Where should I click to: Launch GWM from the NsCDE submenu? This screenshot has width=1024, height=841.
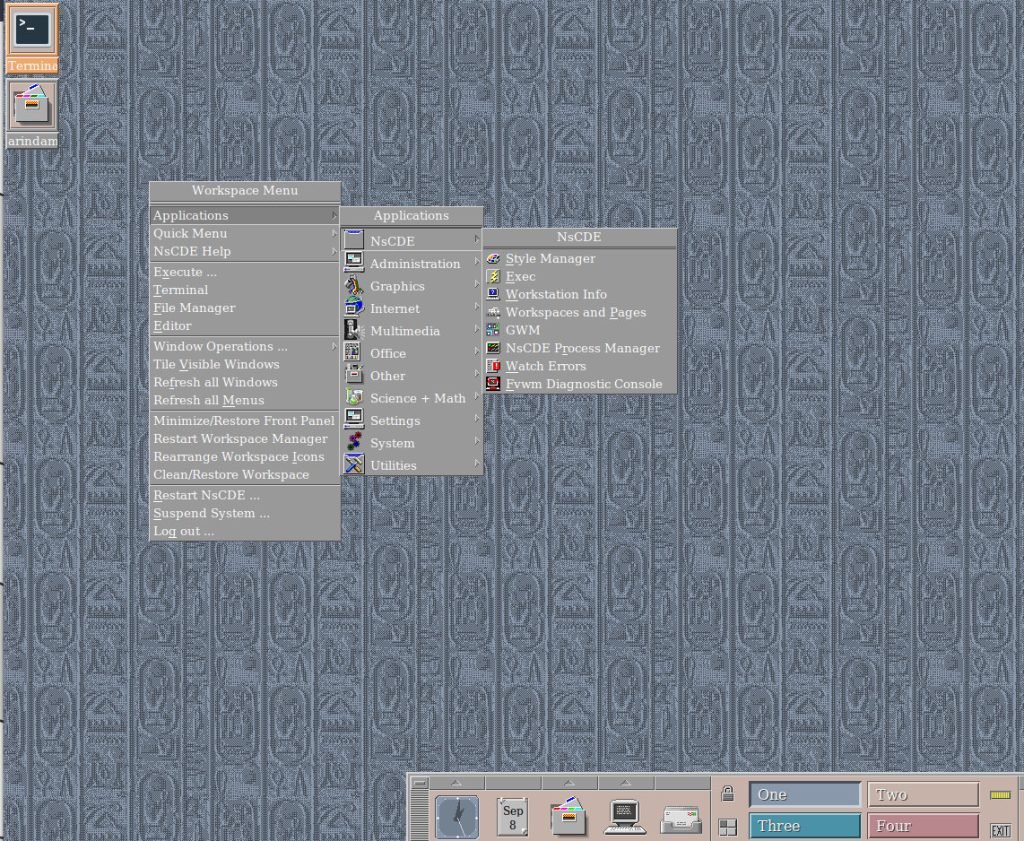579,330
